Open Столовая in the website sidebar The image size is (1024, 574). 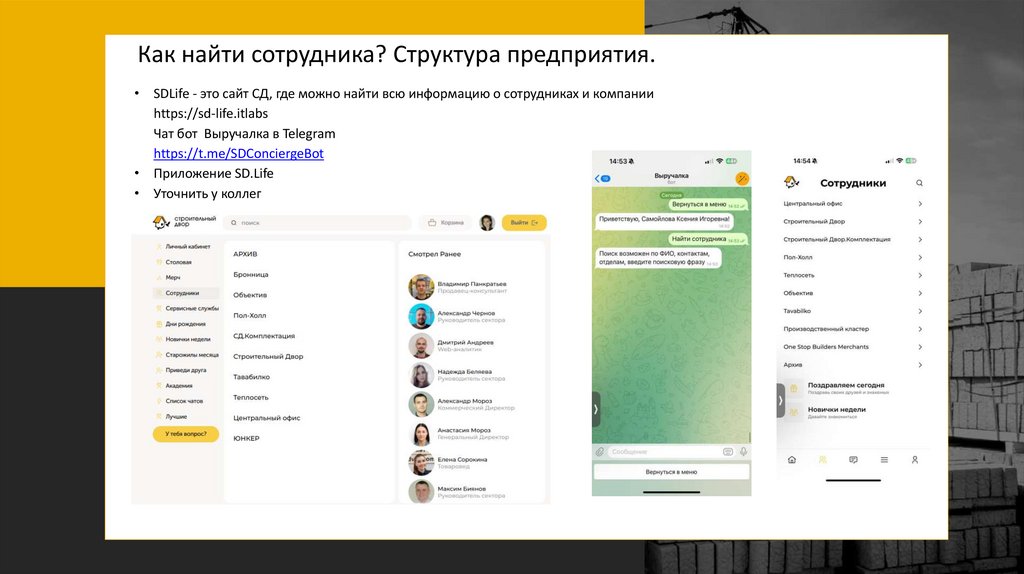[178, 262]
